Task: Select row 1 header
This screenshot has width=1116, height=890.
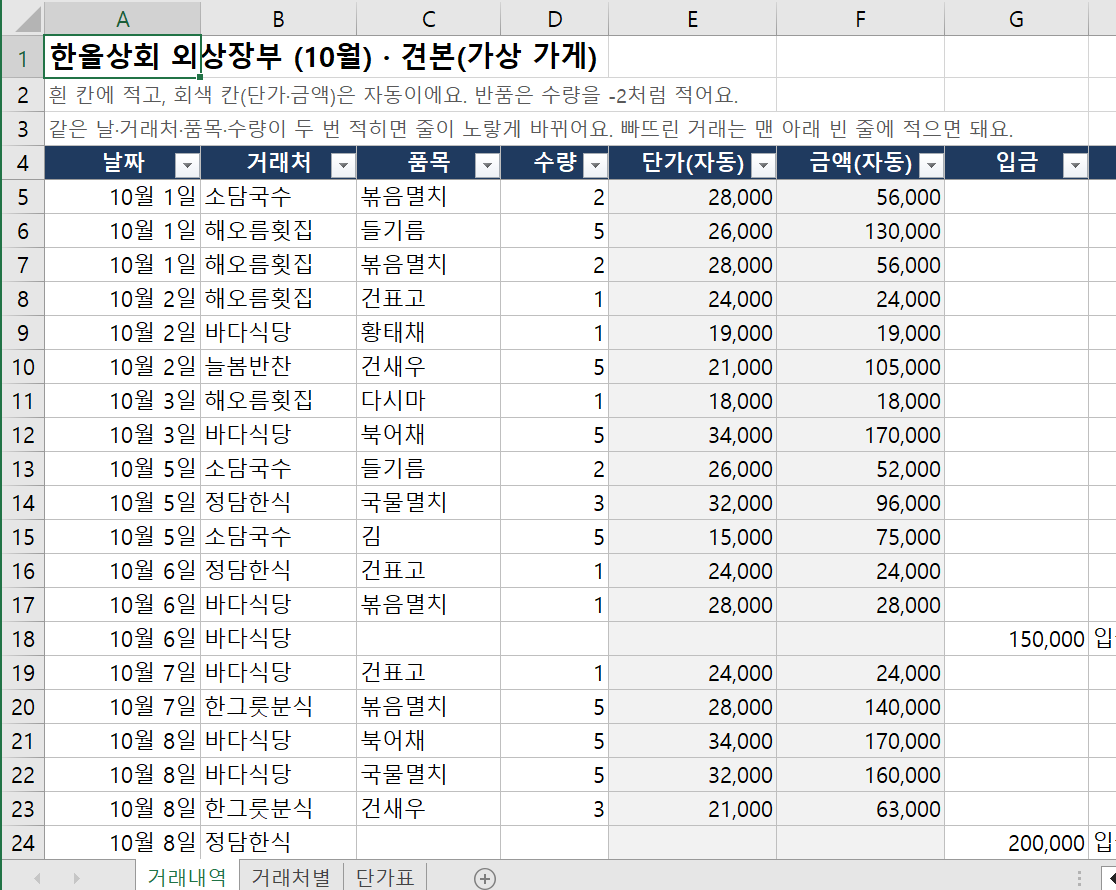Action: point(23,57)
